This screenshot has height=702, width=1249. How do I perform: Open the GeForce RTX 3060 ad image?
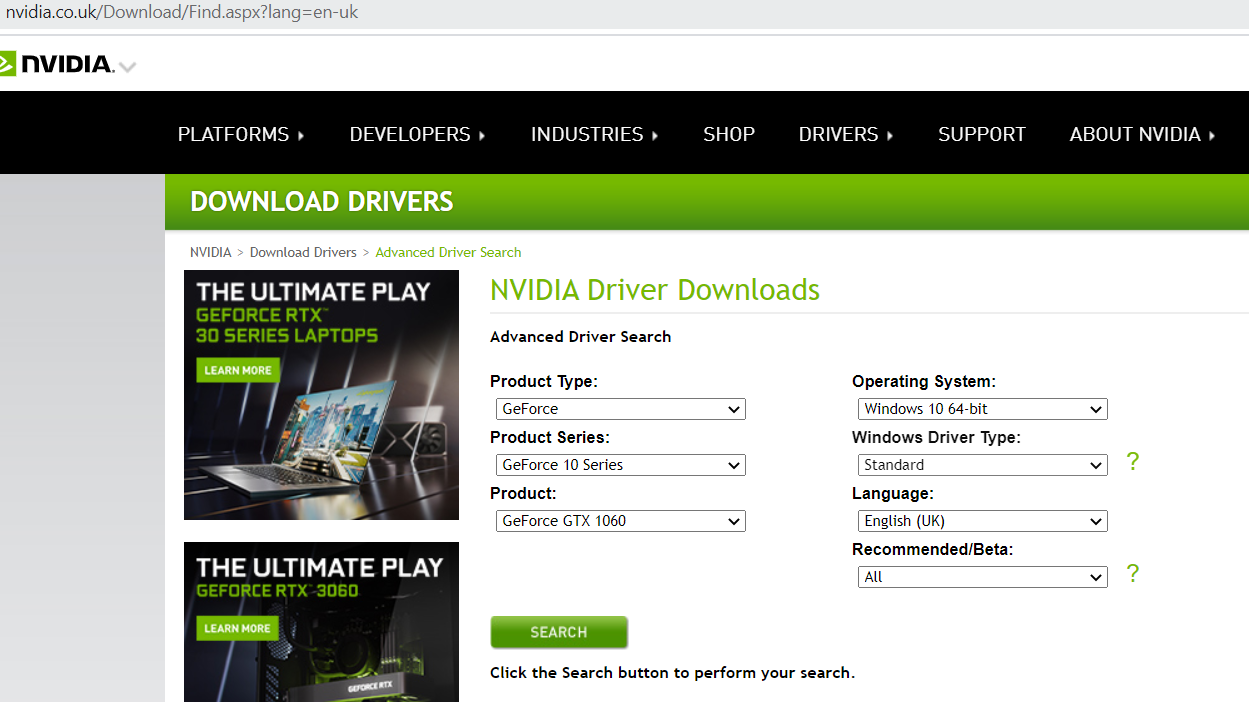[321, 622]
